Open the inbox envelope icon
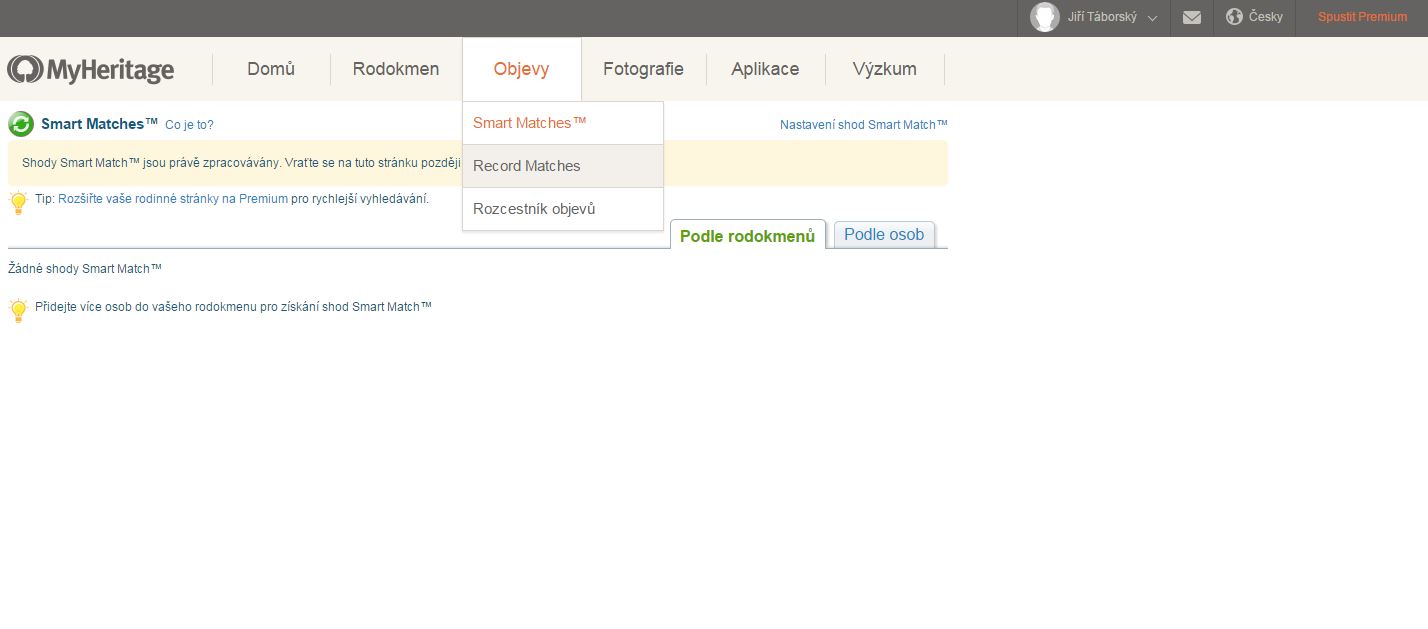 [x=1192, y=17]
